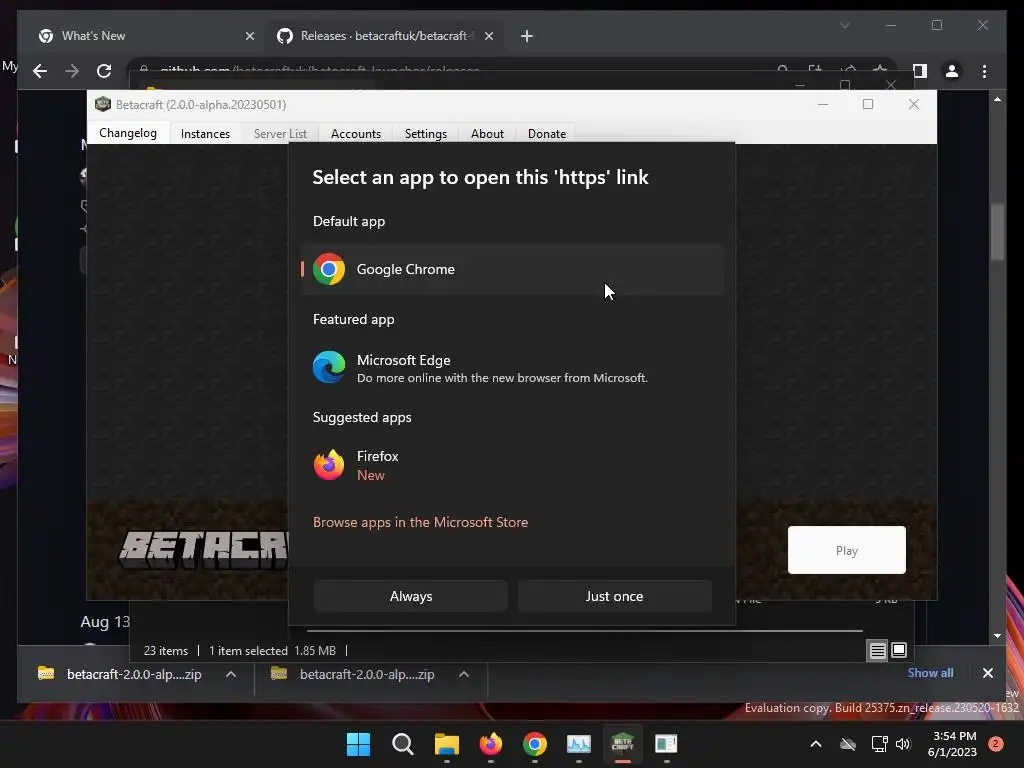
Task: Open Firefox from the taskbar
Action: pyautogui.click(x=490, y=744)
